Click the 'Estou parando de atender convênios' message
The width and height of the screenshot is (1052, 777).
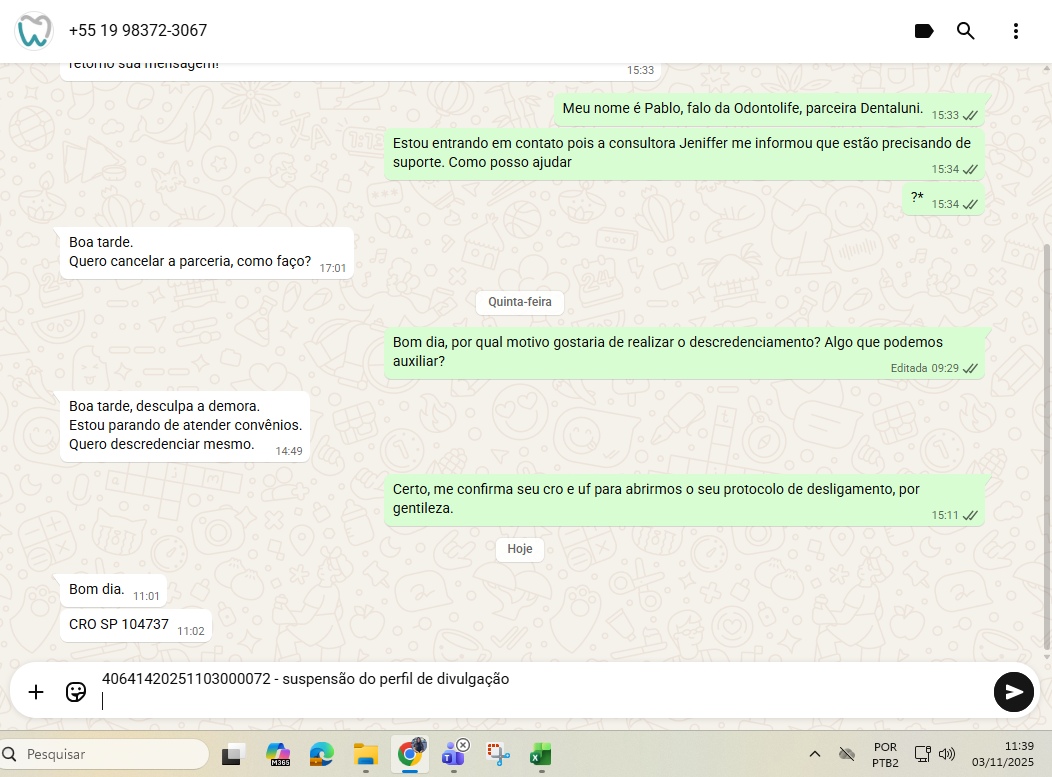(x=185, y=426)
